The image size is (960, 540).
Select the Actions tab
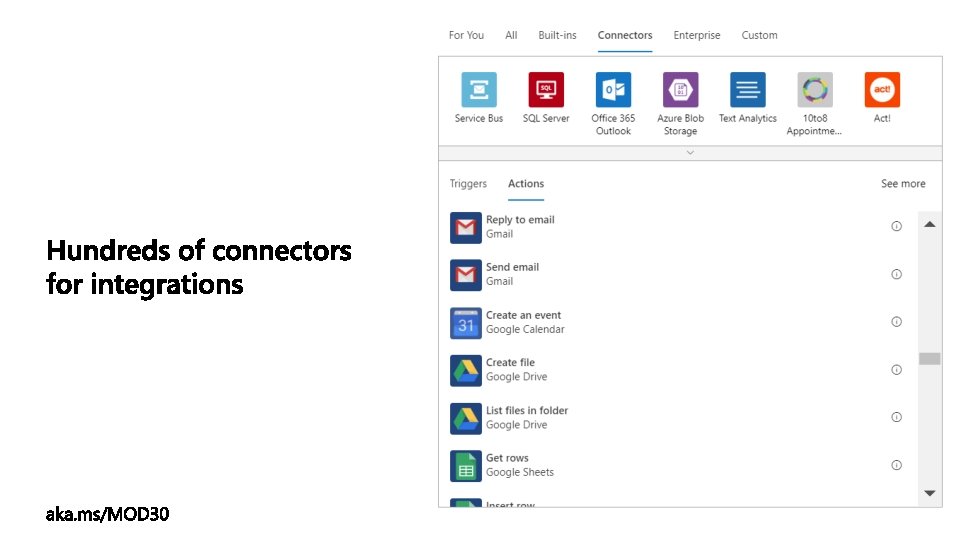526,184
